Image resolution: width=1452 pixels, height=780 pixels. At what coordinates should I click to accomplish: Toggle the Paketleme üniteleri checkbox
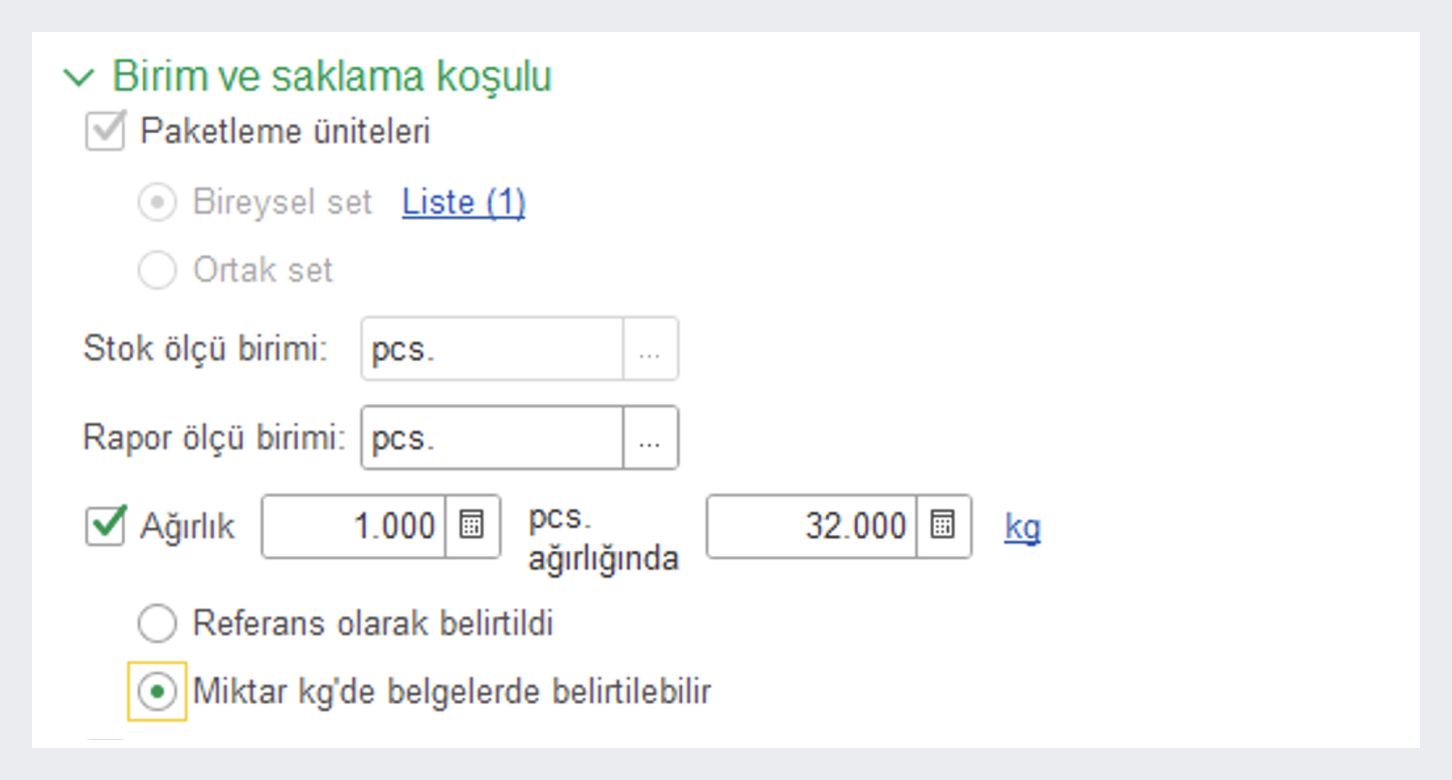click(105, 132)
